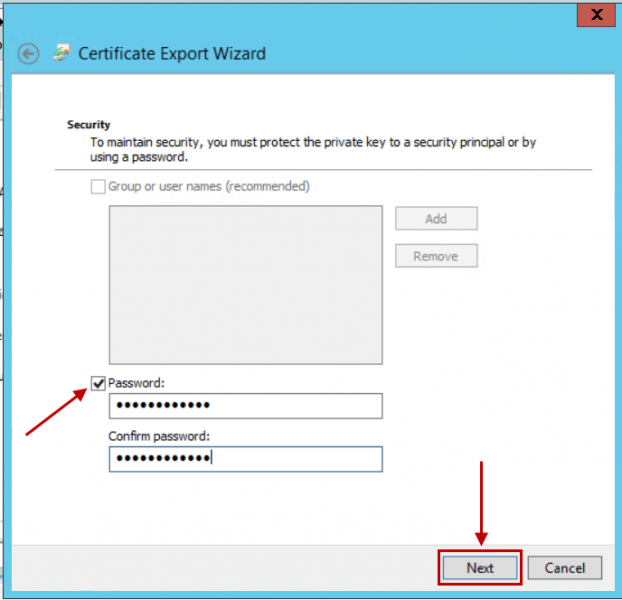Click the blue window title bar
This screenshot has width=622, height=600.
click(300, 14)
